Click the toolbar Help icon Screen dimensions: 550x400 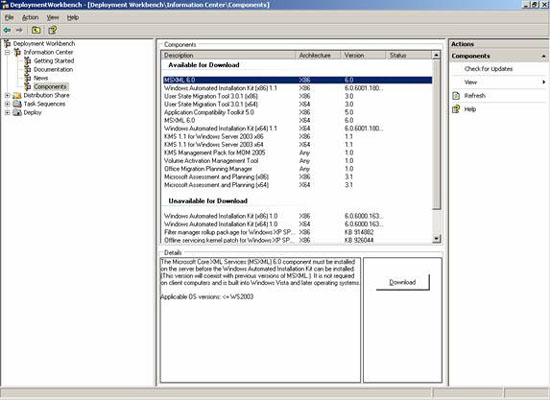53,30
